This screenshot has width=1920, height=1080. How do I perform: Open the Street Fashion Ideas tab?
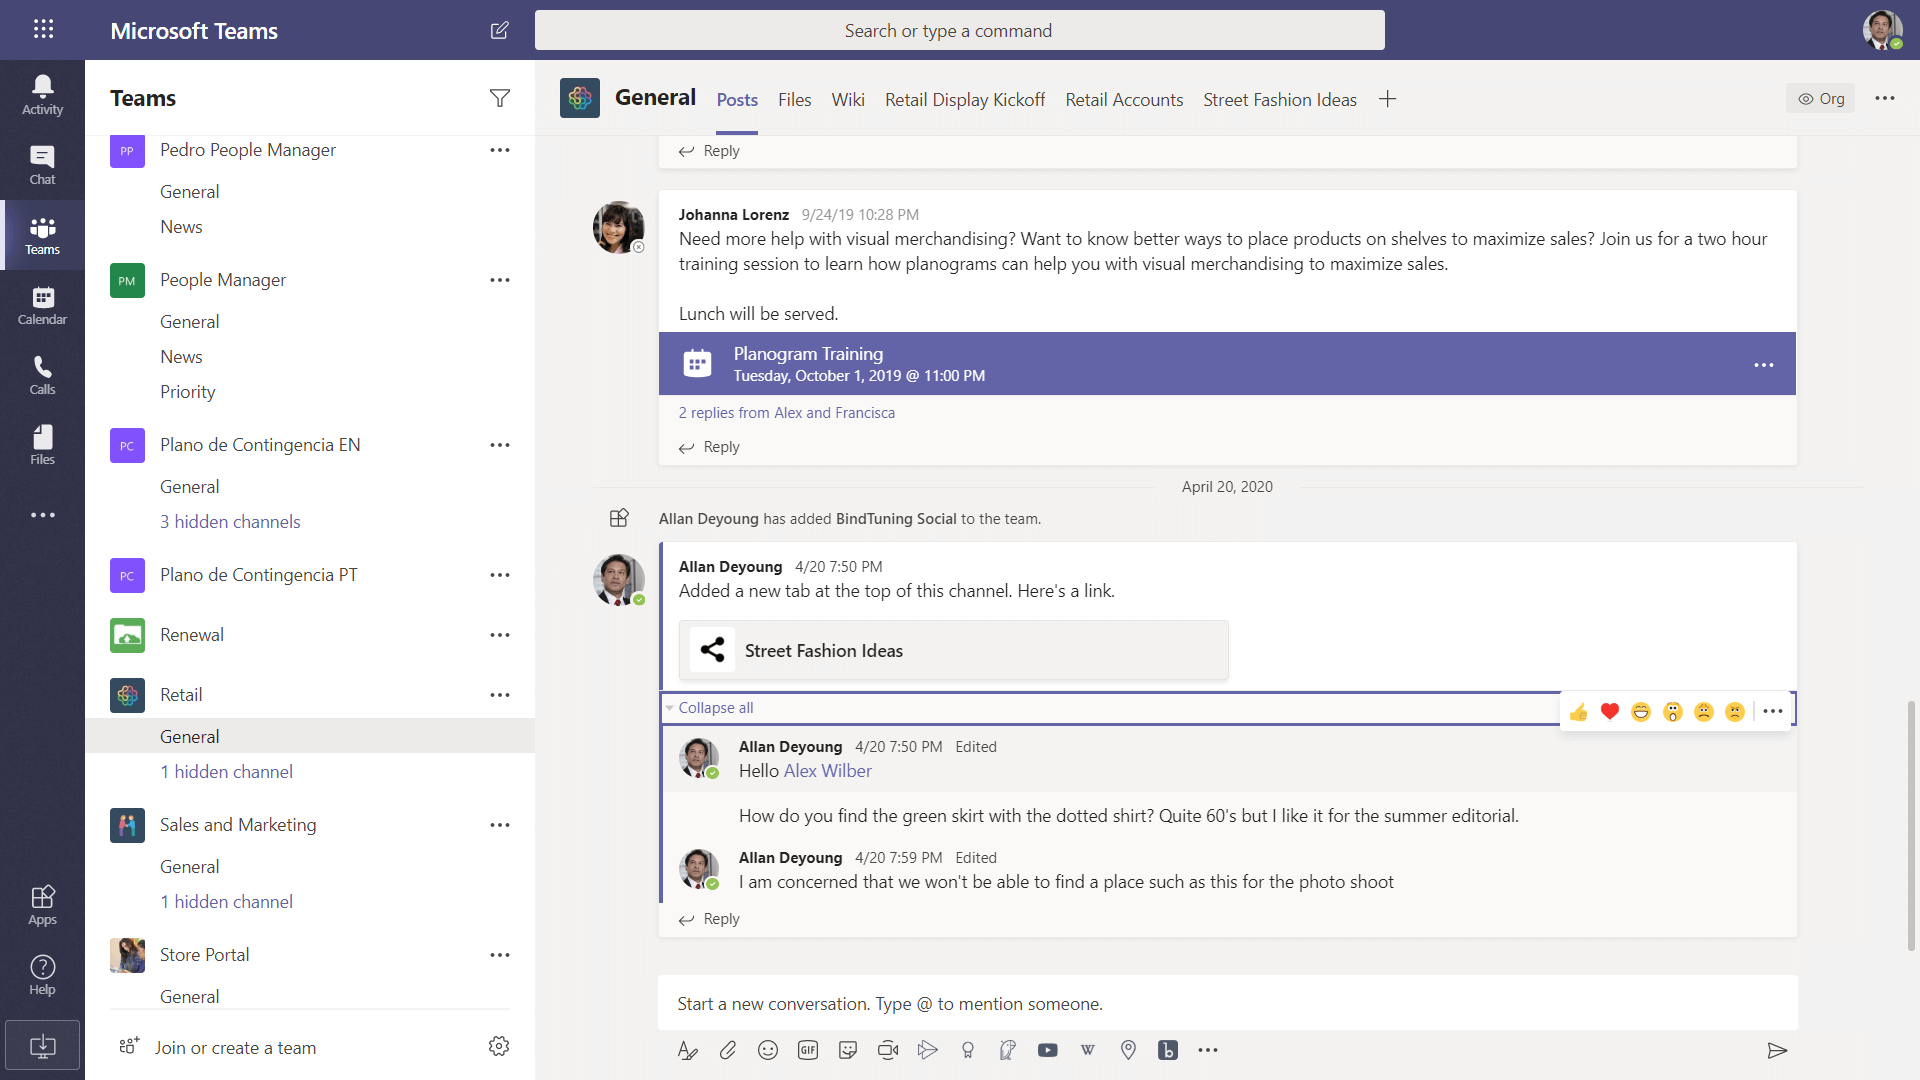pyautogui.click(x=1280, y=100)
